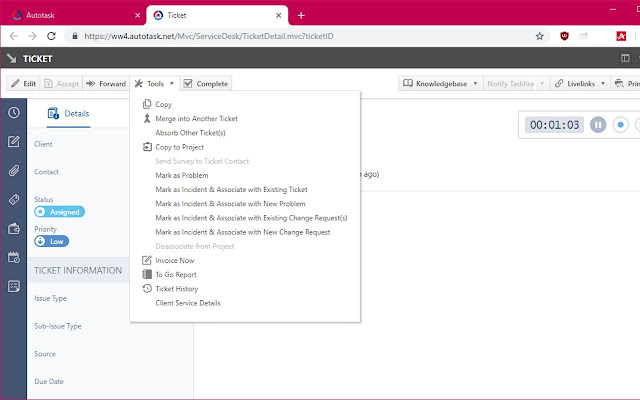The width and height of the screenshot is (640, 400).
Task: Click the Complete checkmark button
Action: [x=206, y=84]
